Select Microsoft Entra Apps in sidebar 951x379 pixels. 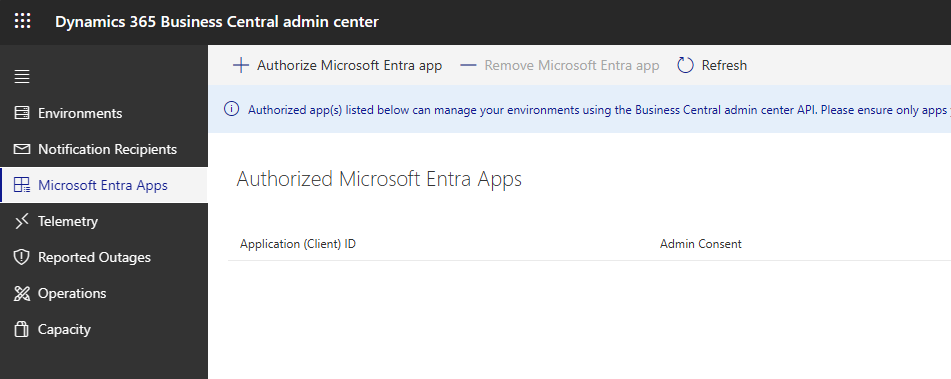tap(104, 185)
